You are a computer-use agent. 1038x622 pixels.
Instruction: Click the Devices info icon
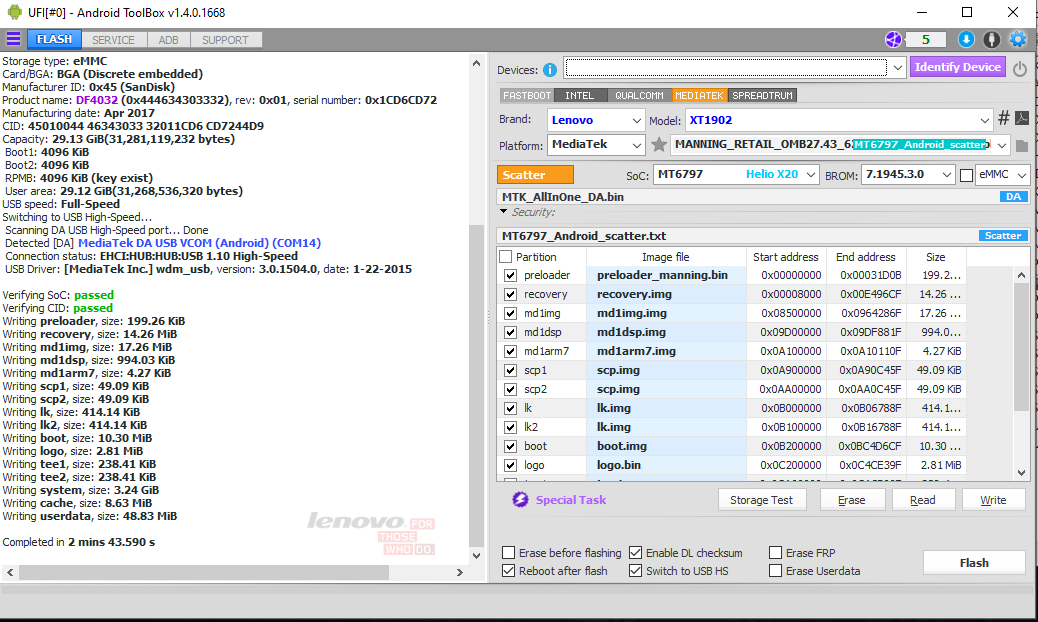tap(549, 70)
